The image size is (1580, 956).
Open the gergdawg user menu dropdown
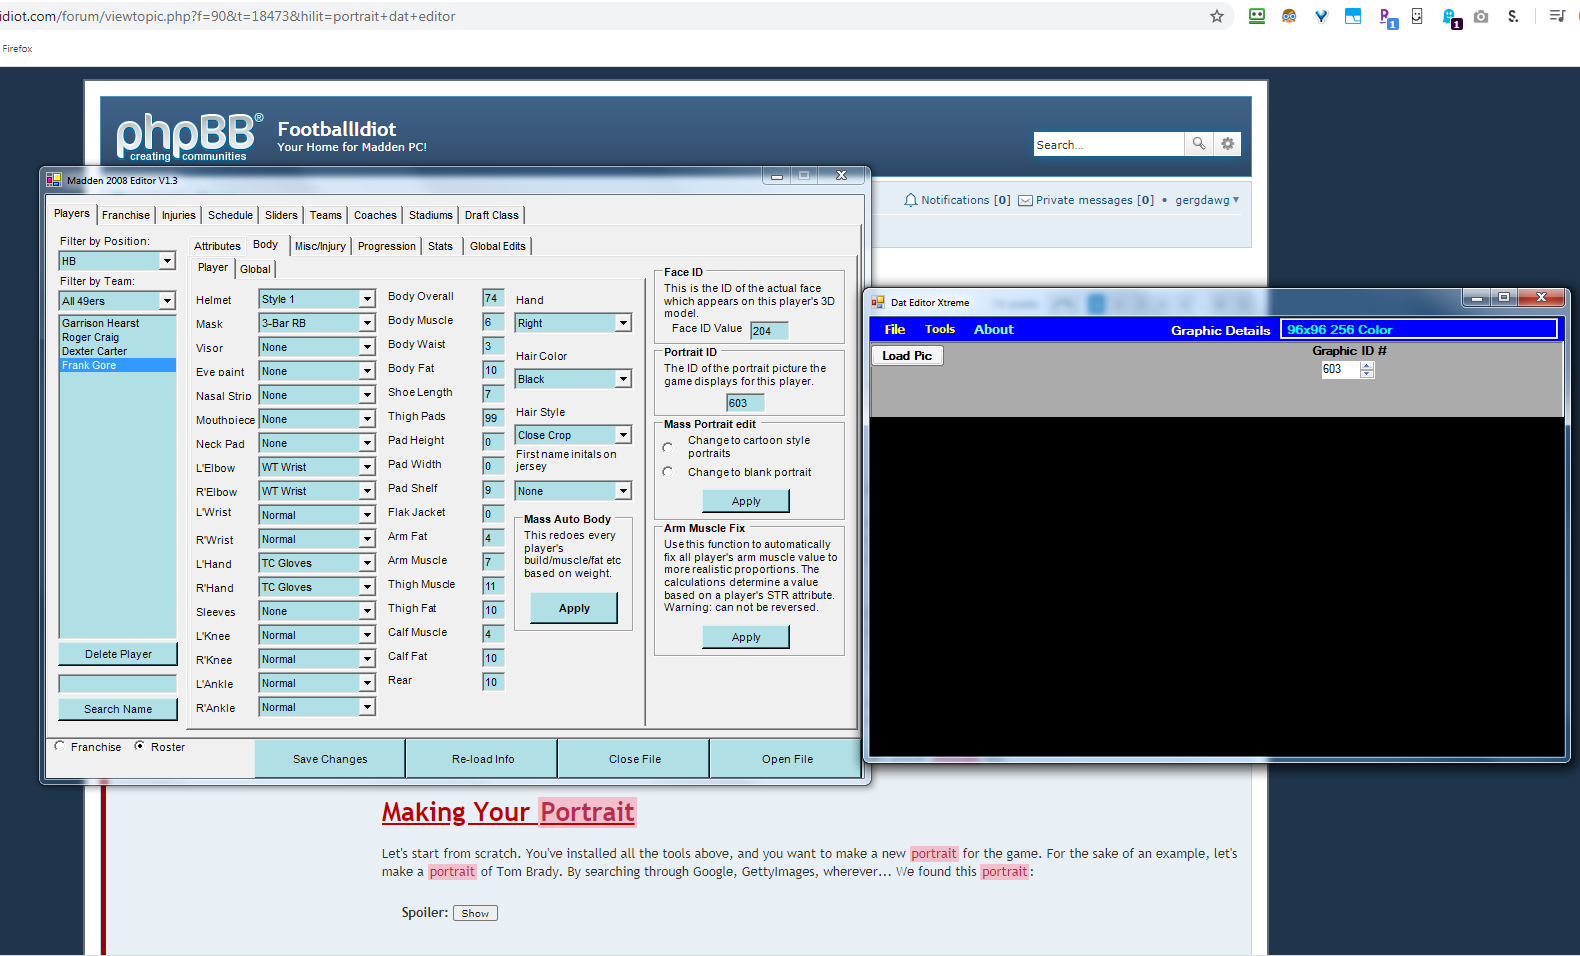[1207, 200]
